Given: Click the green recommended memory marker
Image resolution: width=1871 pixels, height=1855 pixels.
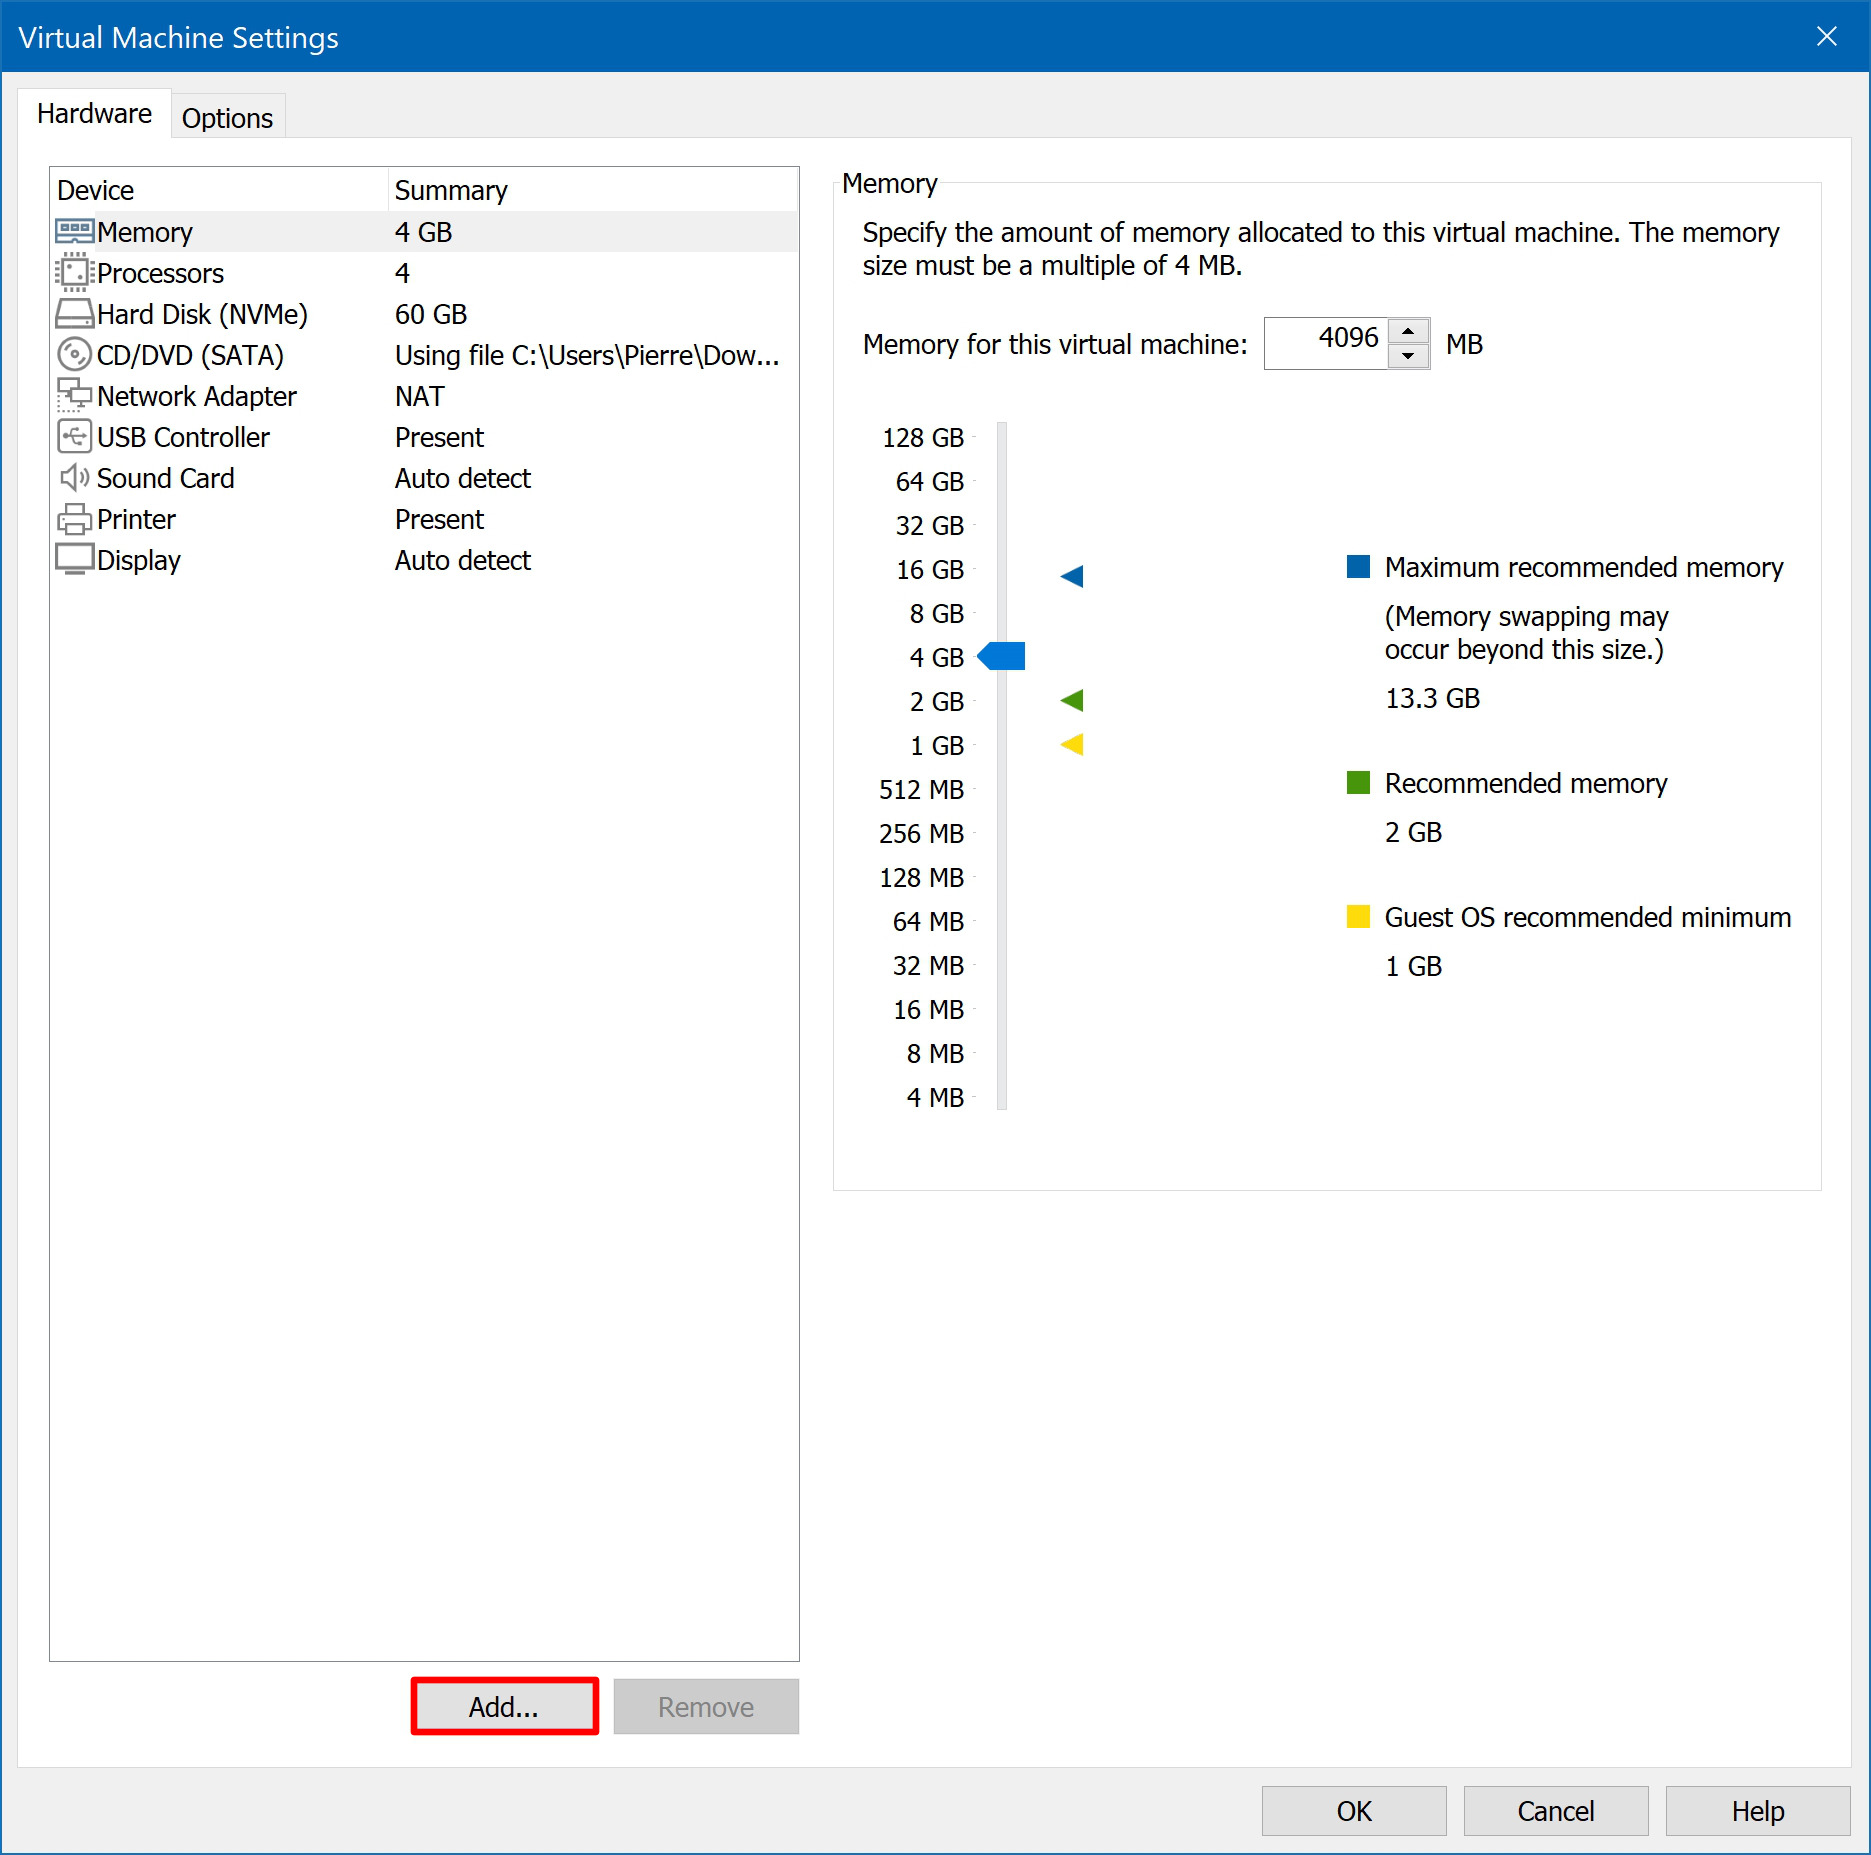Looking at the screenshot, I should [x=1072, y=700].
